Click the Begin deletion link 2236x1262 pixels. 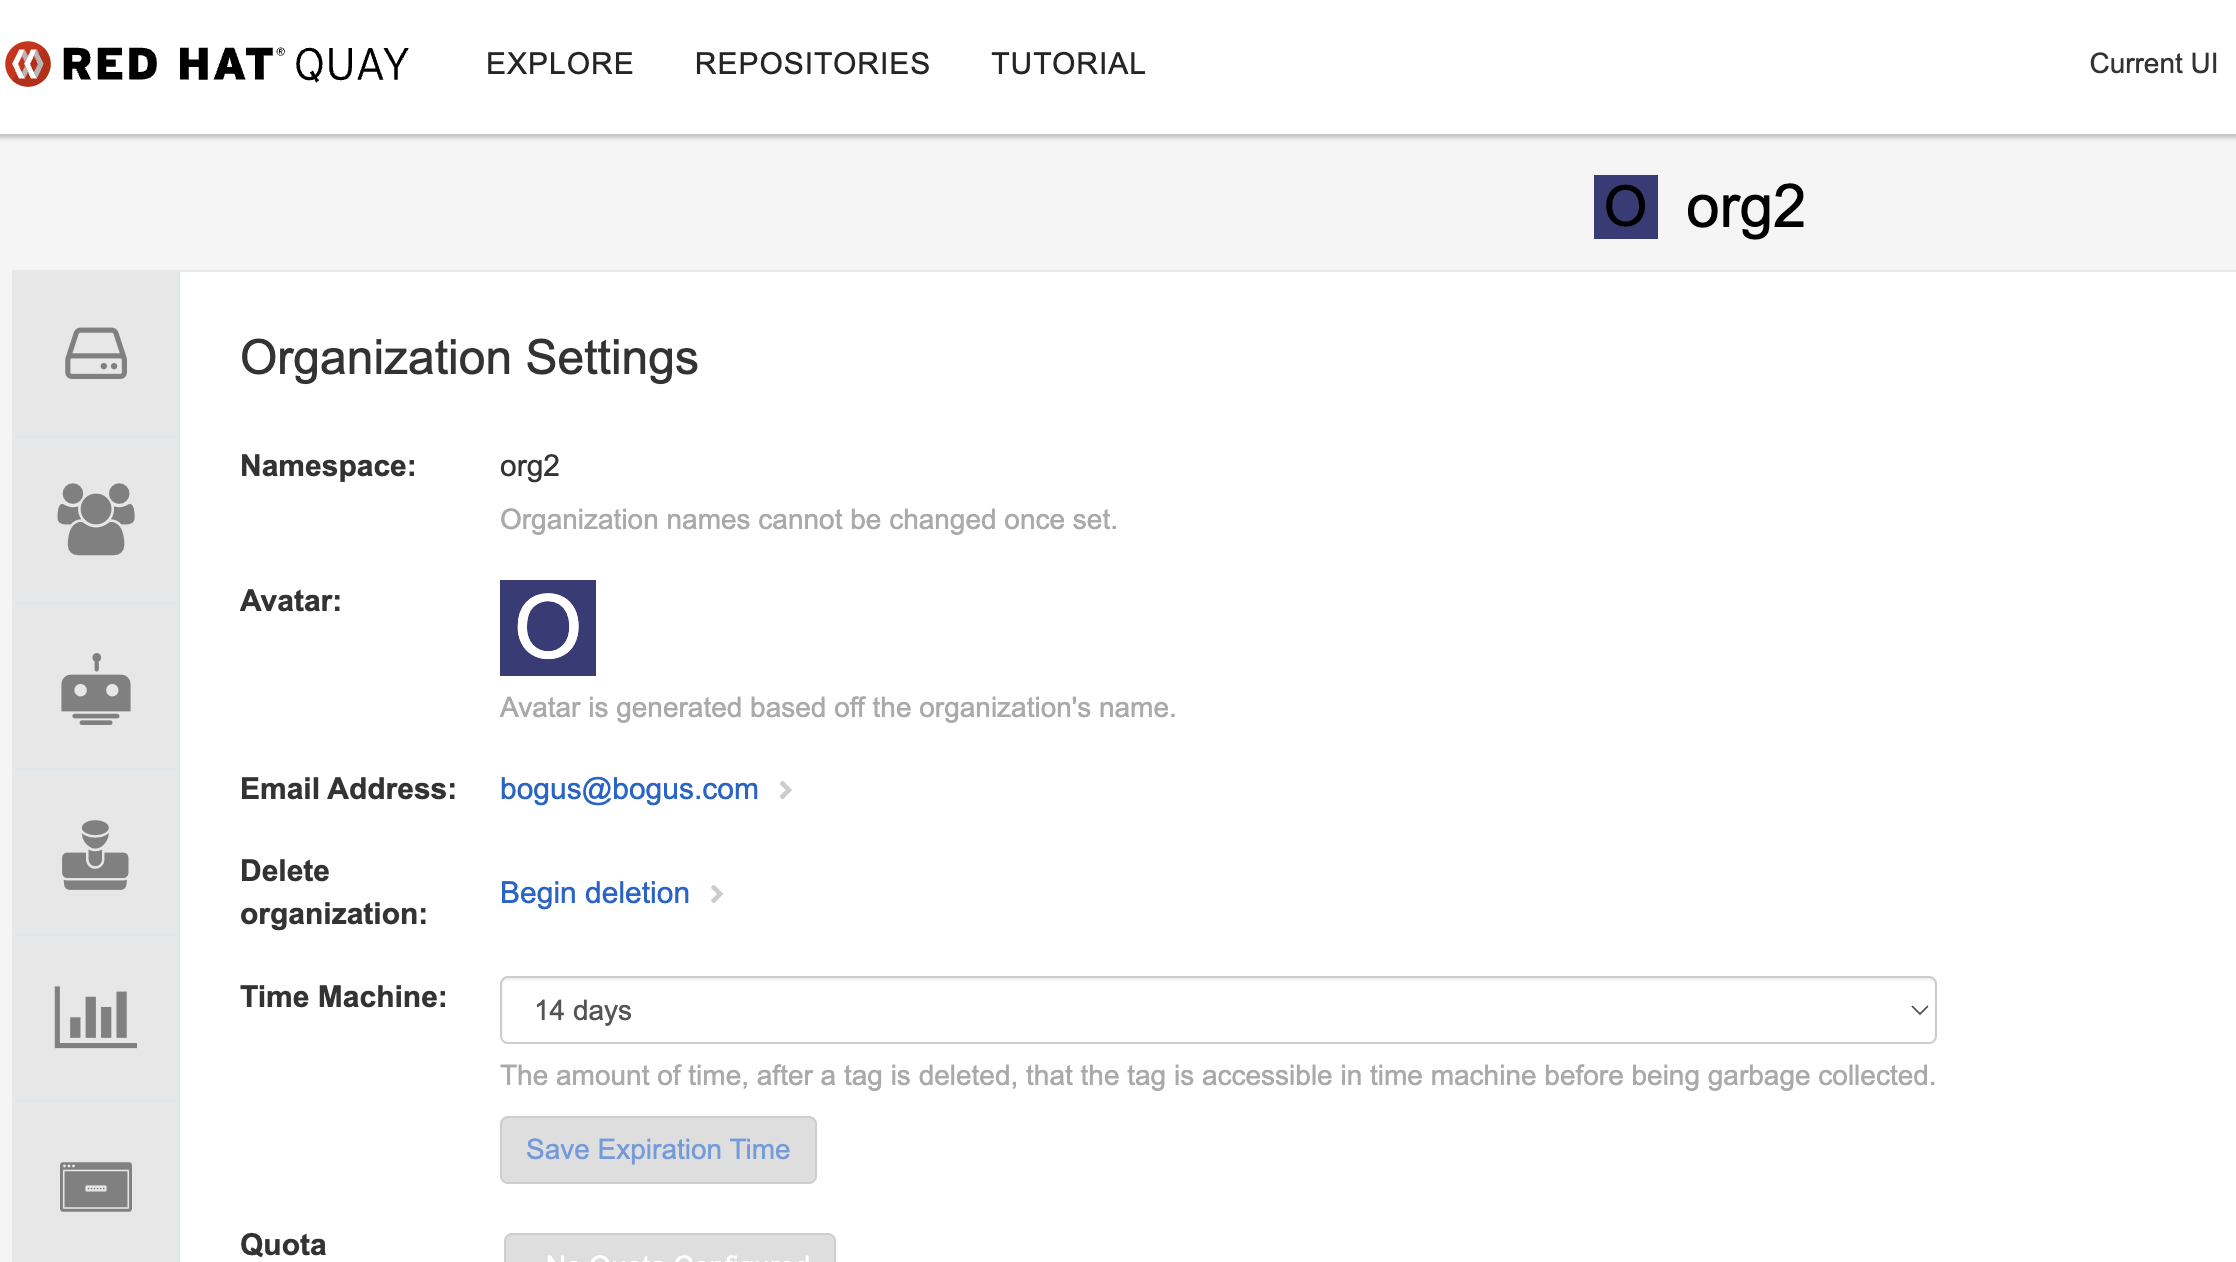click(594, 893)
